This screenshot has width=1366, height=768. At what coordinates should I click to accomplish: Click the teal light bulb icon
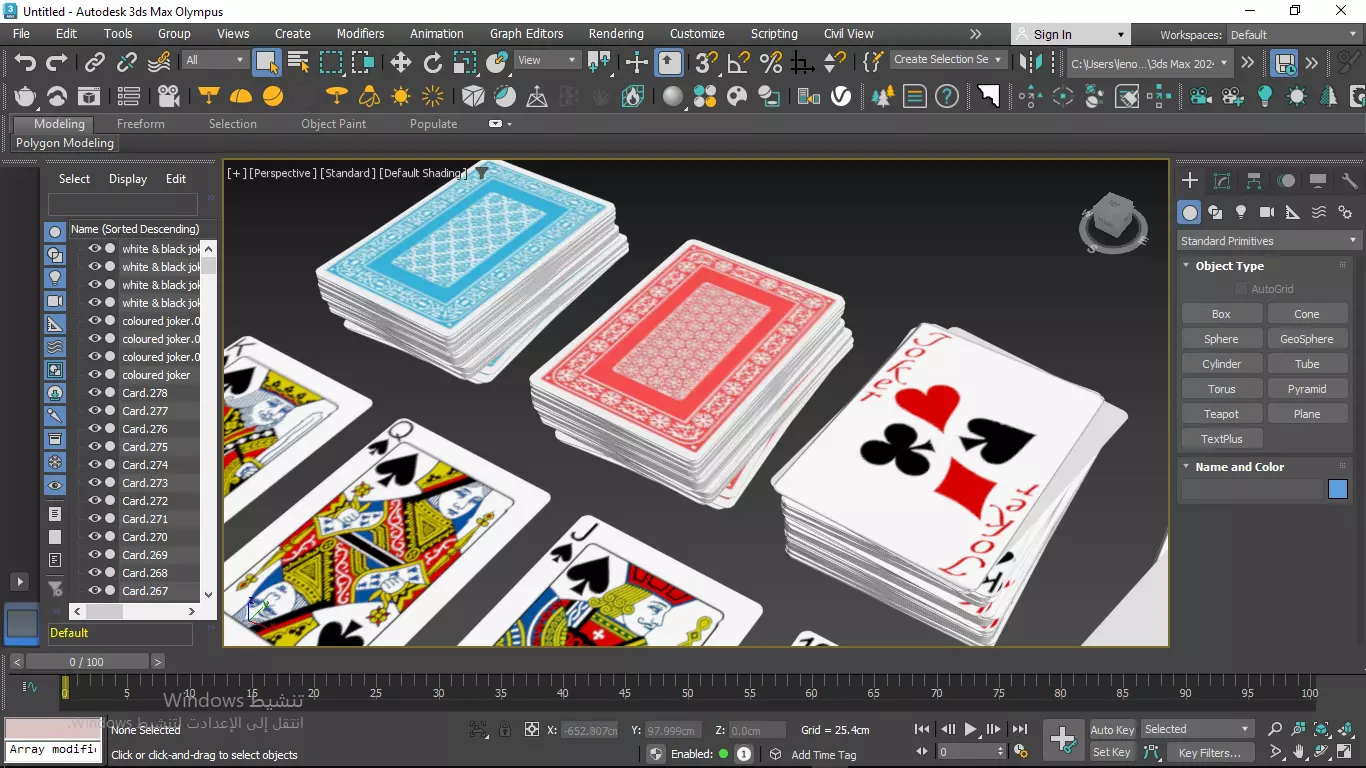1264,97
